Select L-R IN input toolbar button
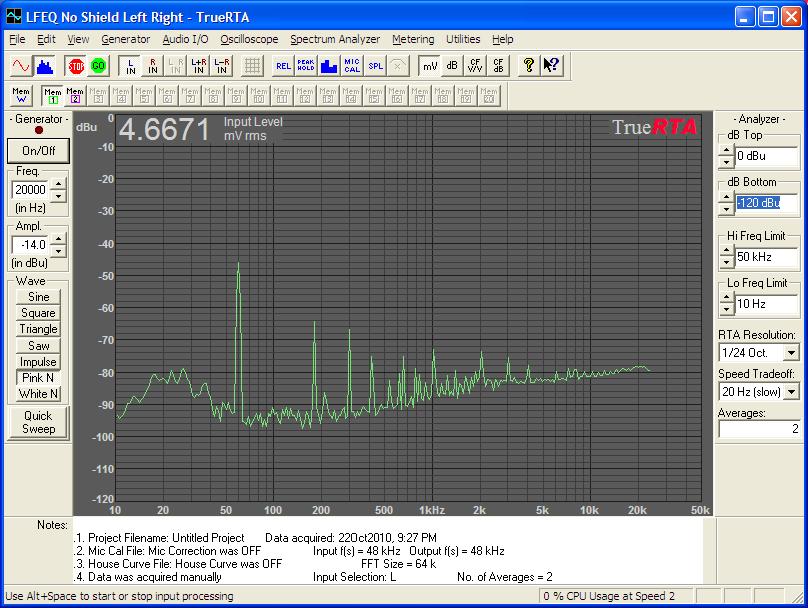Screen dimensions: 808x608 click(222, 65)
